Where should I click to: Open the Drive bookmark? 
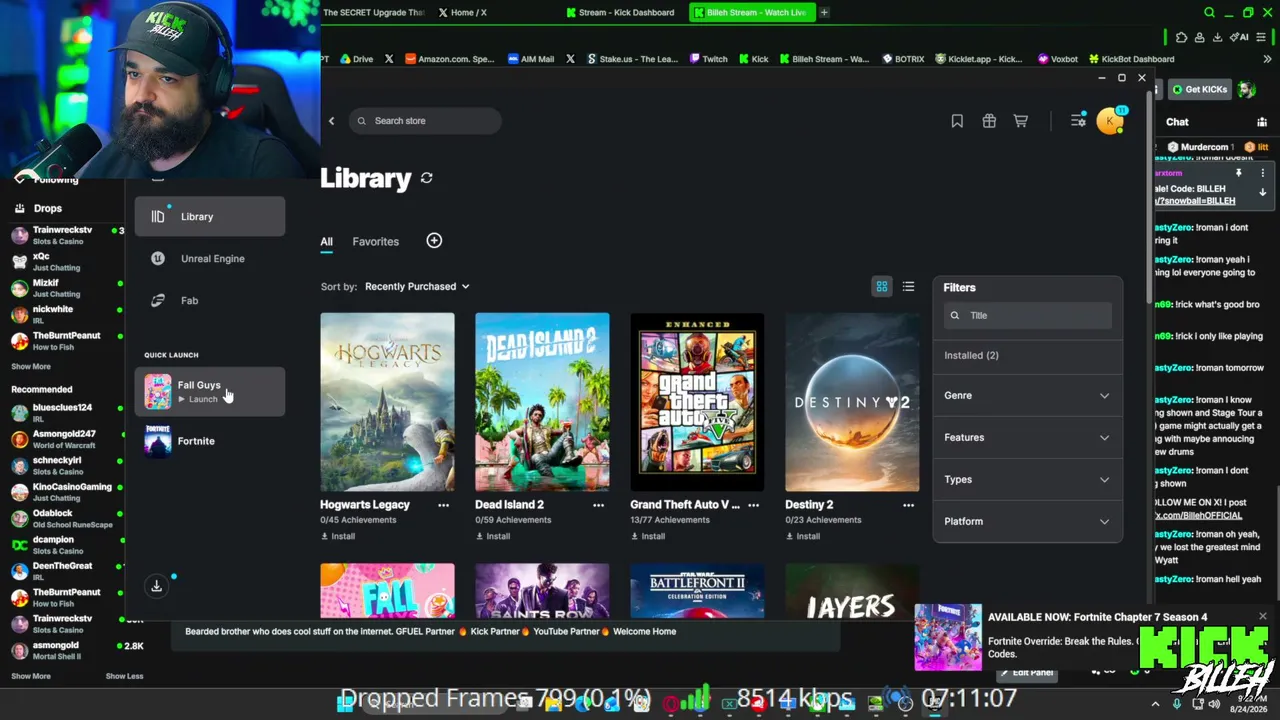coord(356,59)
